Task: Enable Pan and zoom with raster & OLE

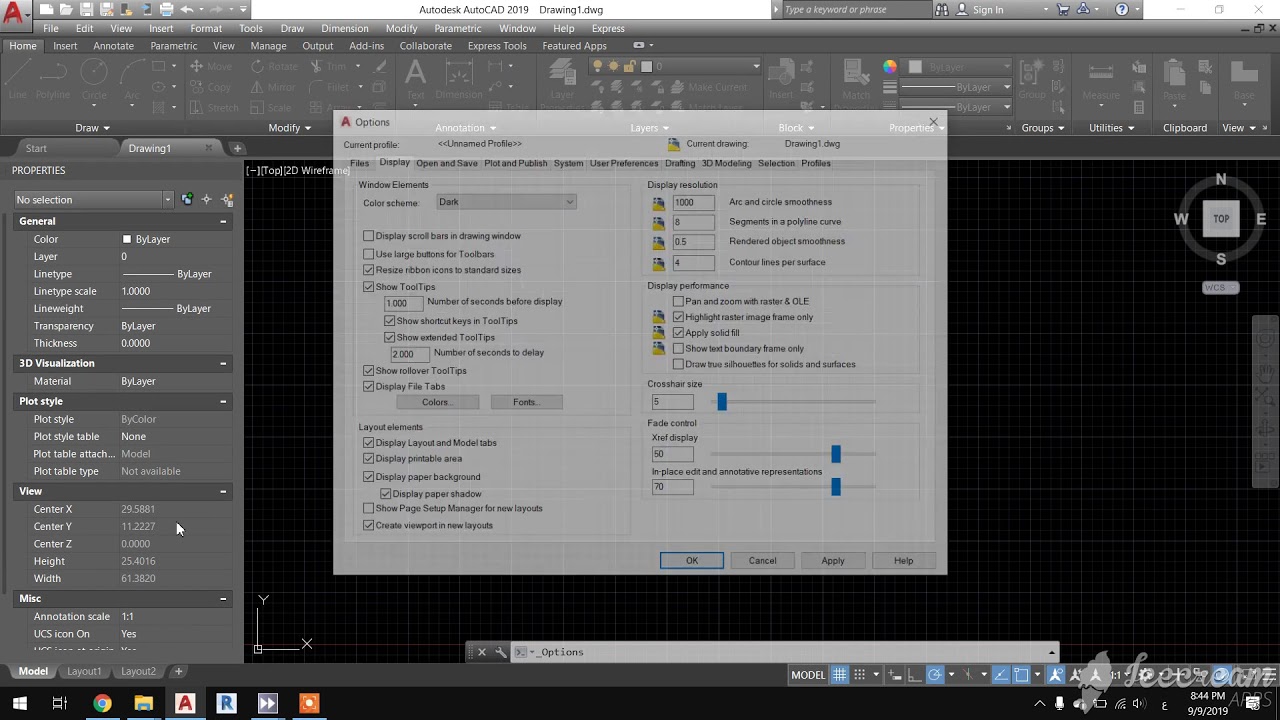Action: click(x=678, y=301)
